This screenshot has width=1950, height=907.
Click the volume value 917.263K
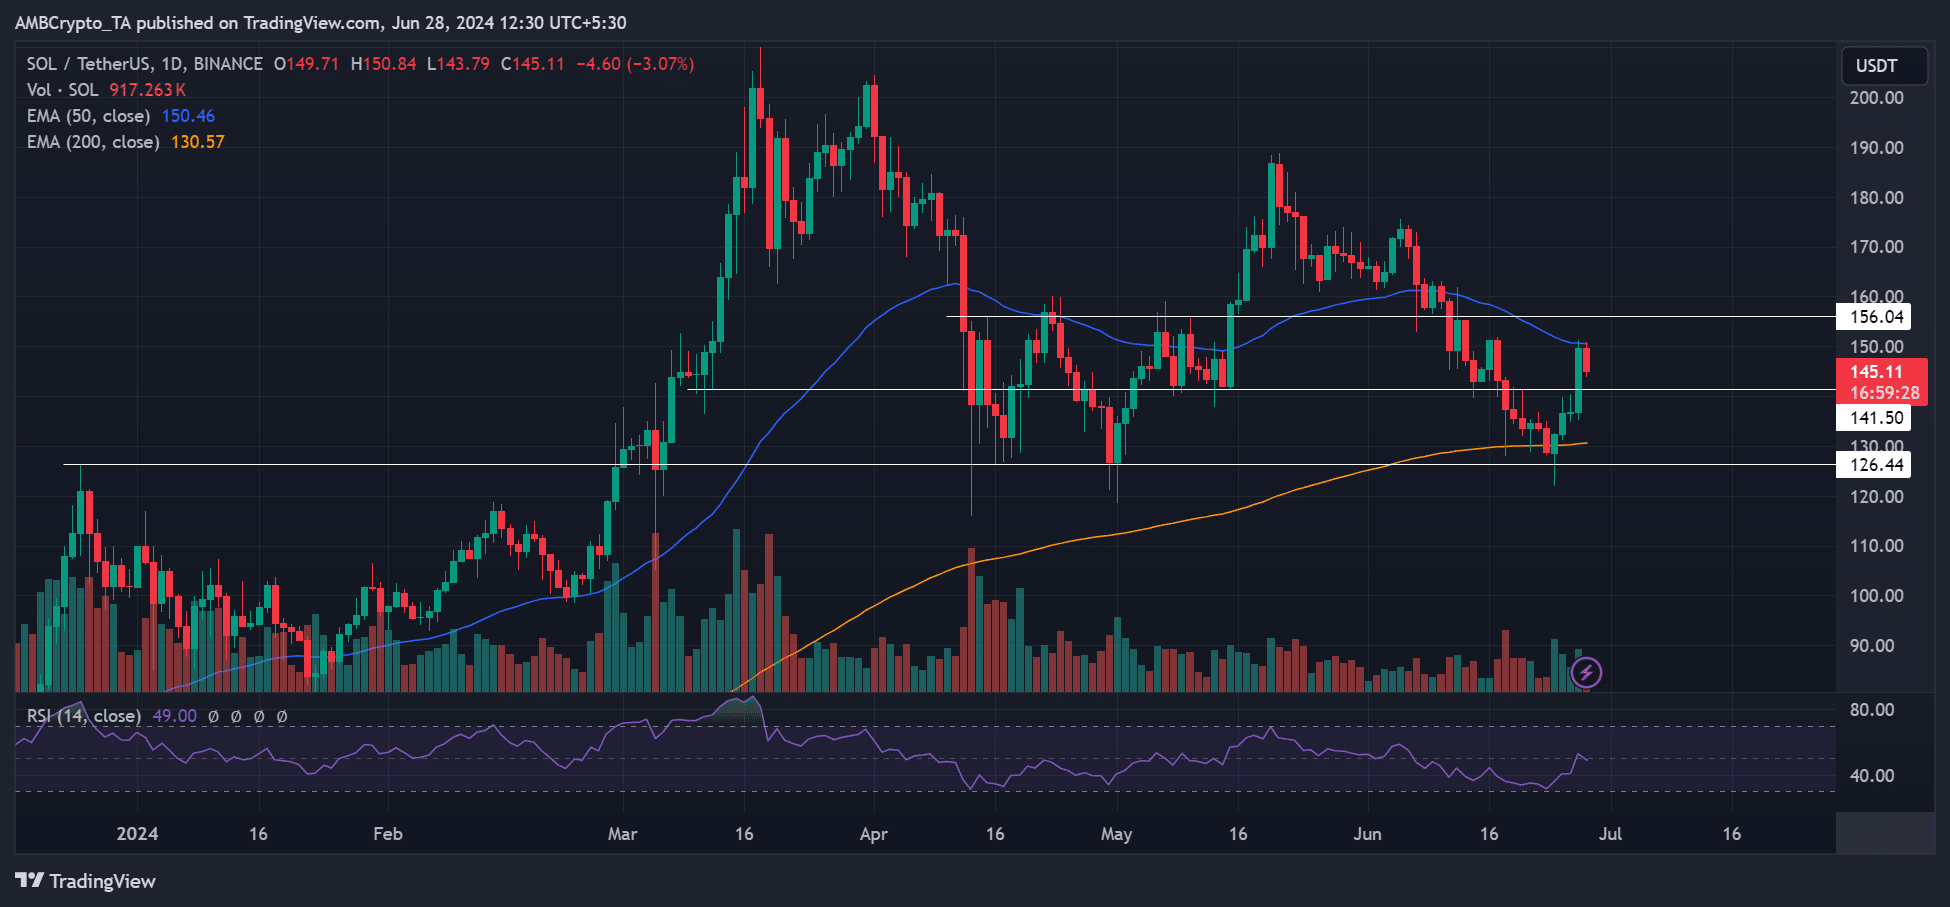pyautogui.click(x=148, y=90)
